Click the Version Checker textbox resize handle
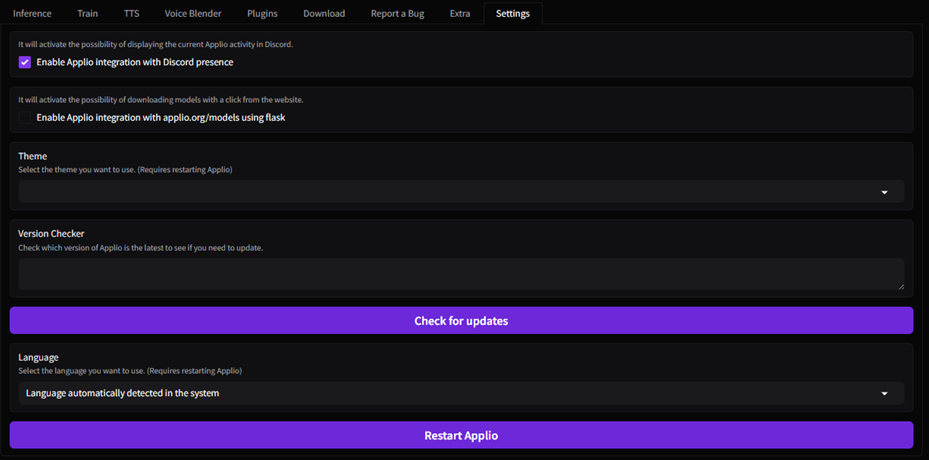The width and height of the screenshot is (929, 460). (x=899, y=286)
